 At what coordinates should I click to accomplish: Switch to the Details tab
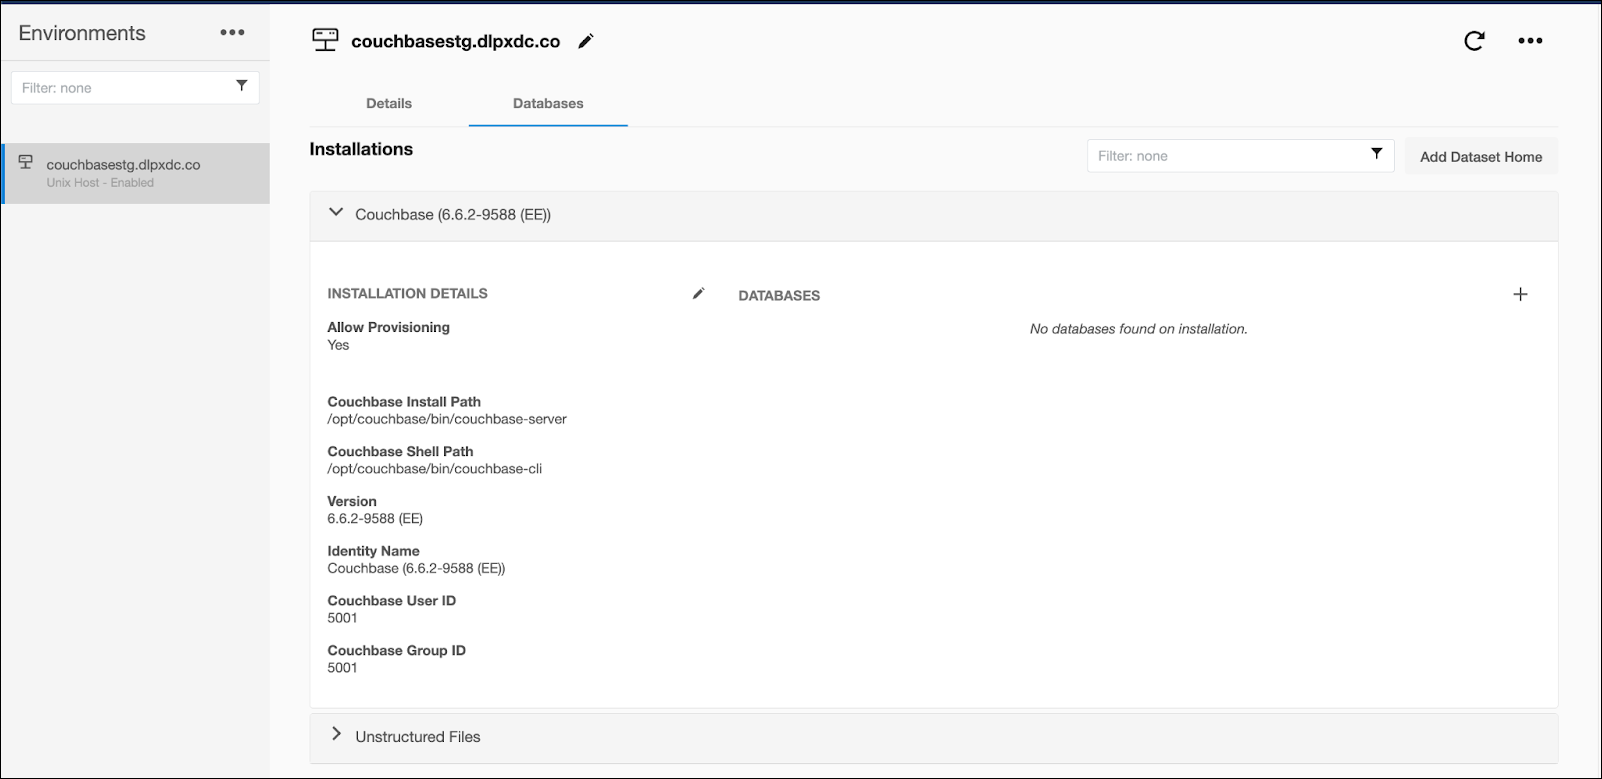tap(389, 104)
